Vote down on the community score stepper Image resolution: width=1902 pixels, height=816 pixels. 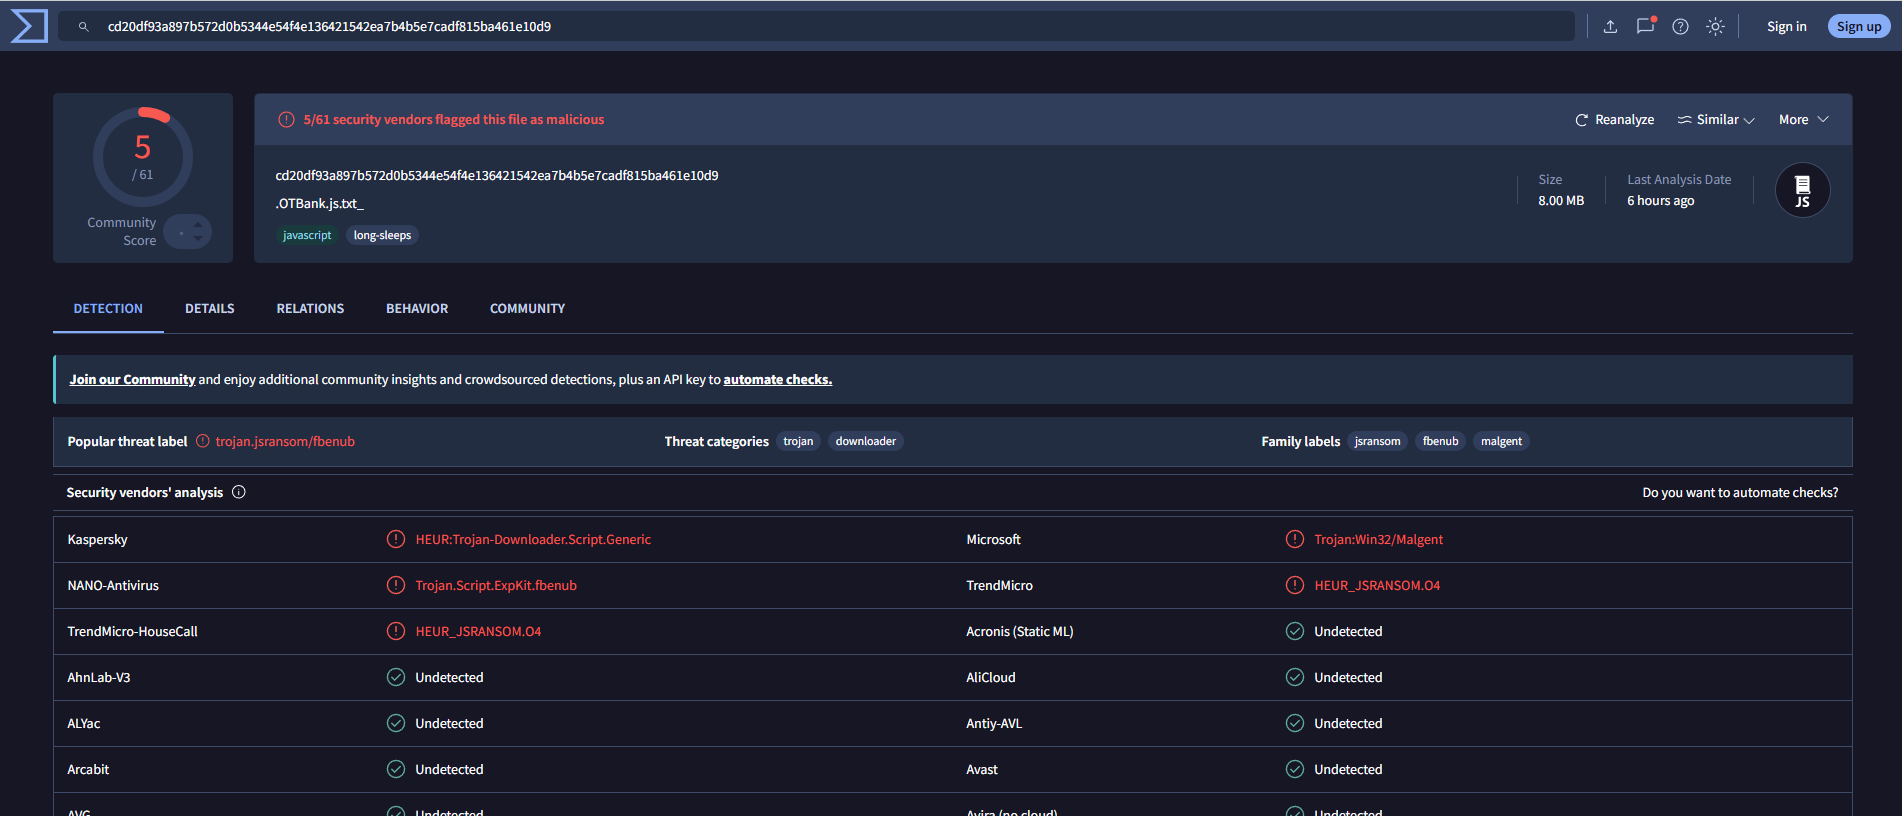pos(198,238)
